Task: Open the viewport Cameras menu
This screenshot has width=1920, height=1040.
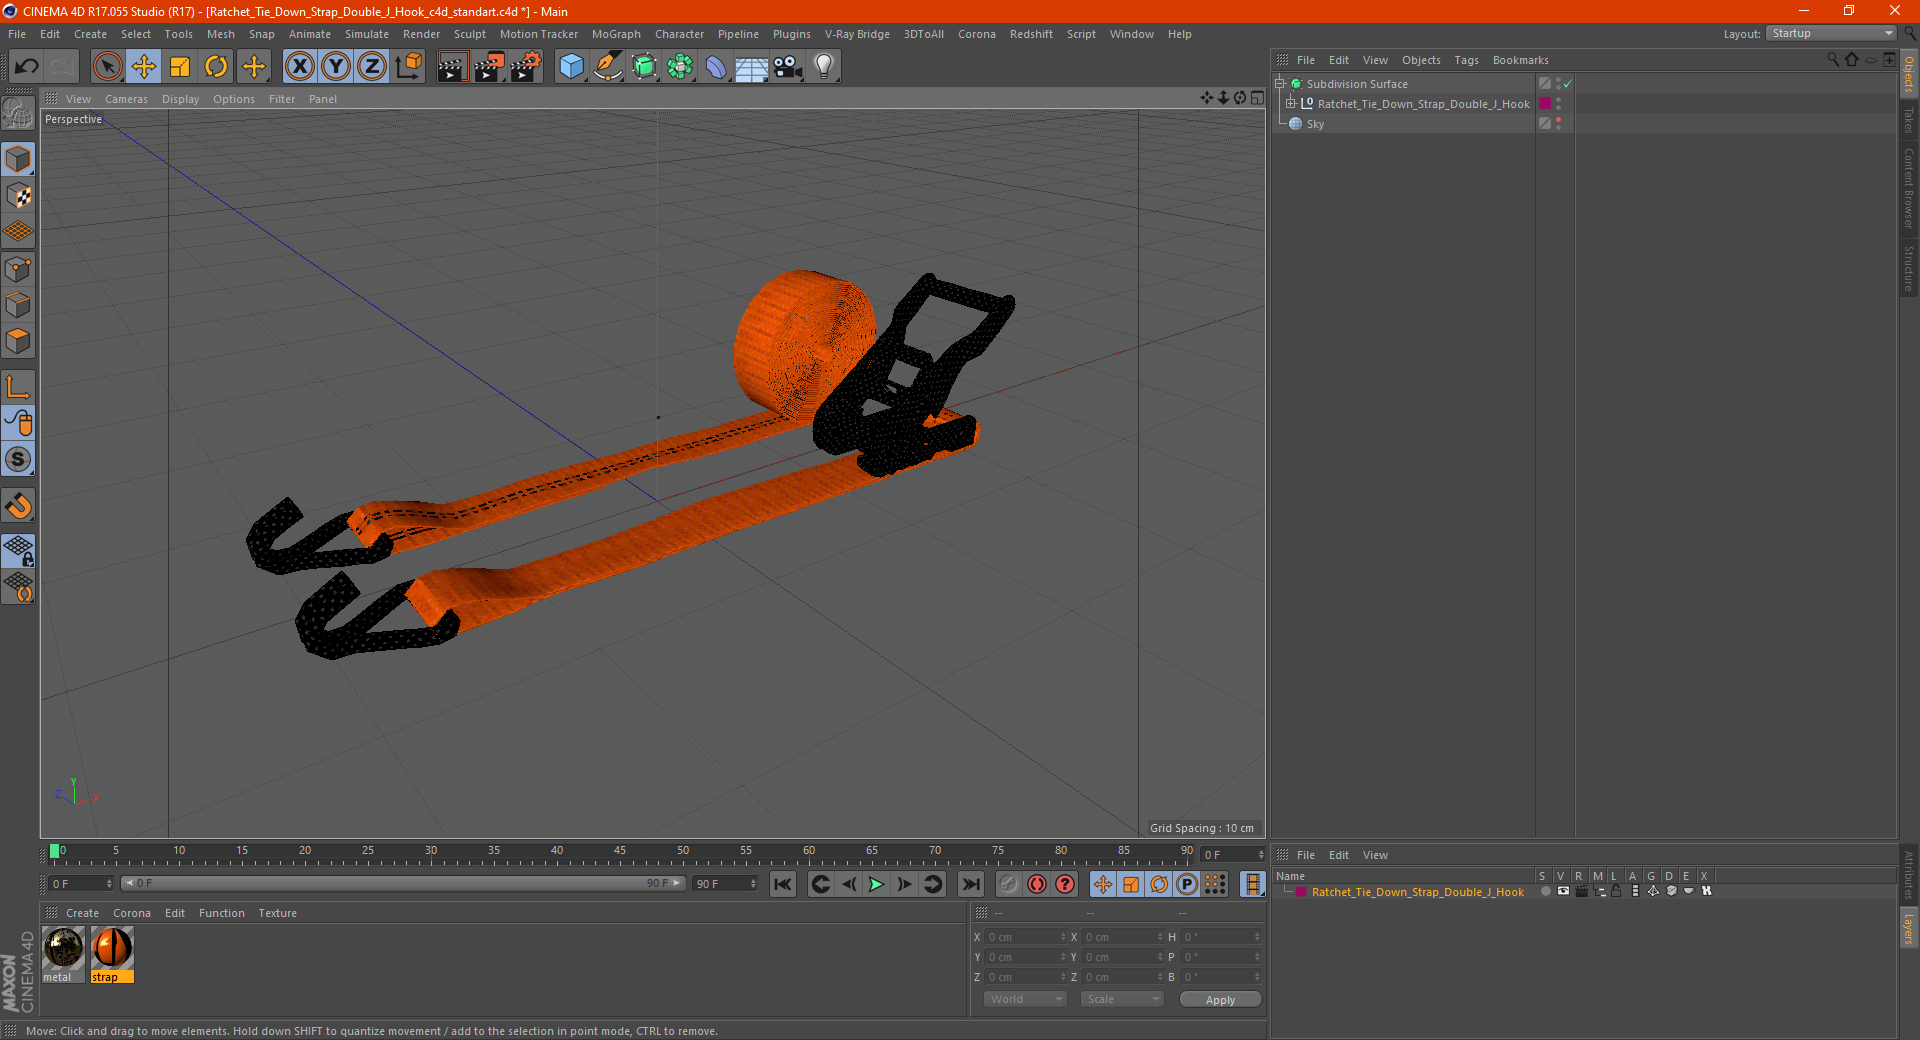Action: [126, 99]
